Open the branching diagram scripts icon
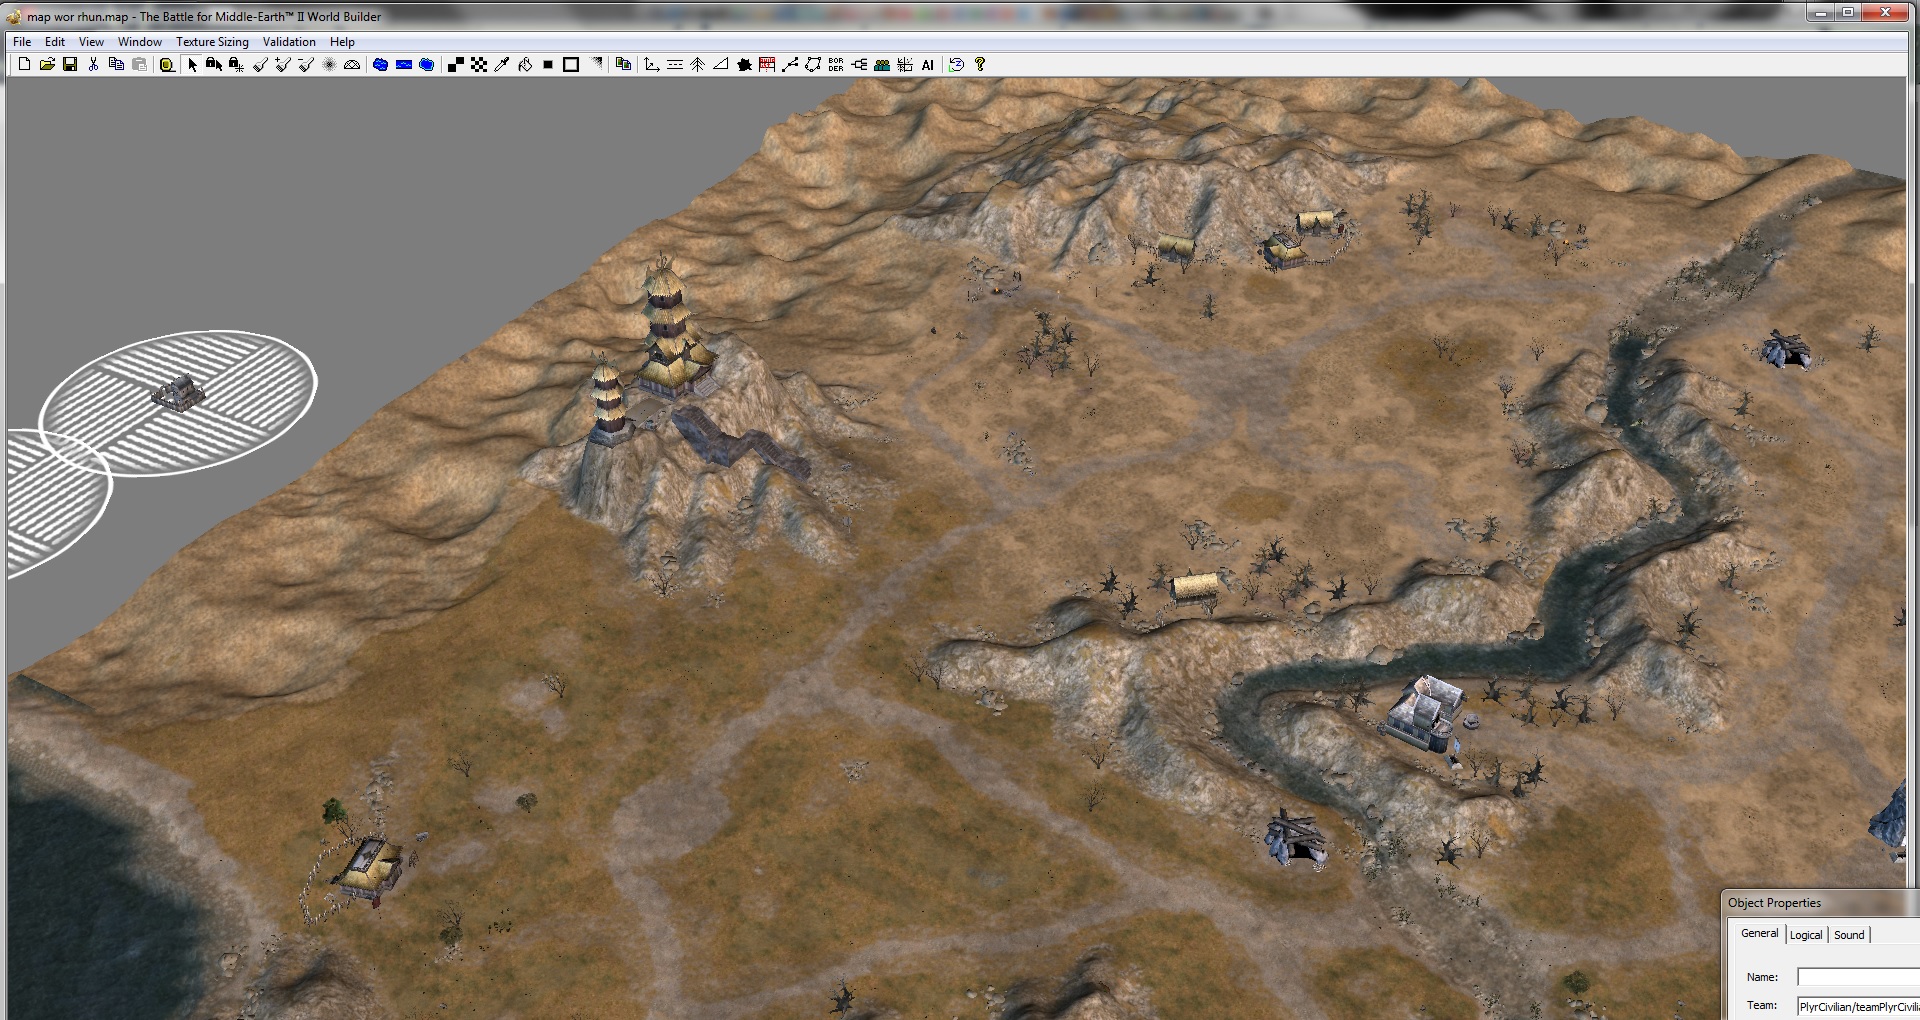1920x1020 pixels. tap(859, 64)
